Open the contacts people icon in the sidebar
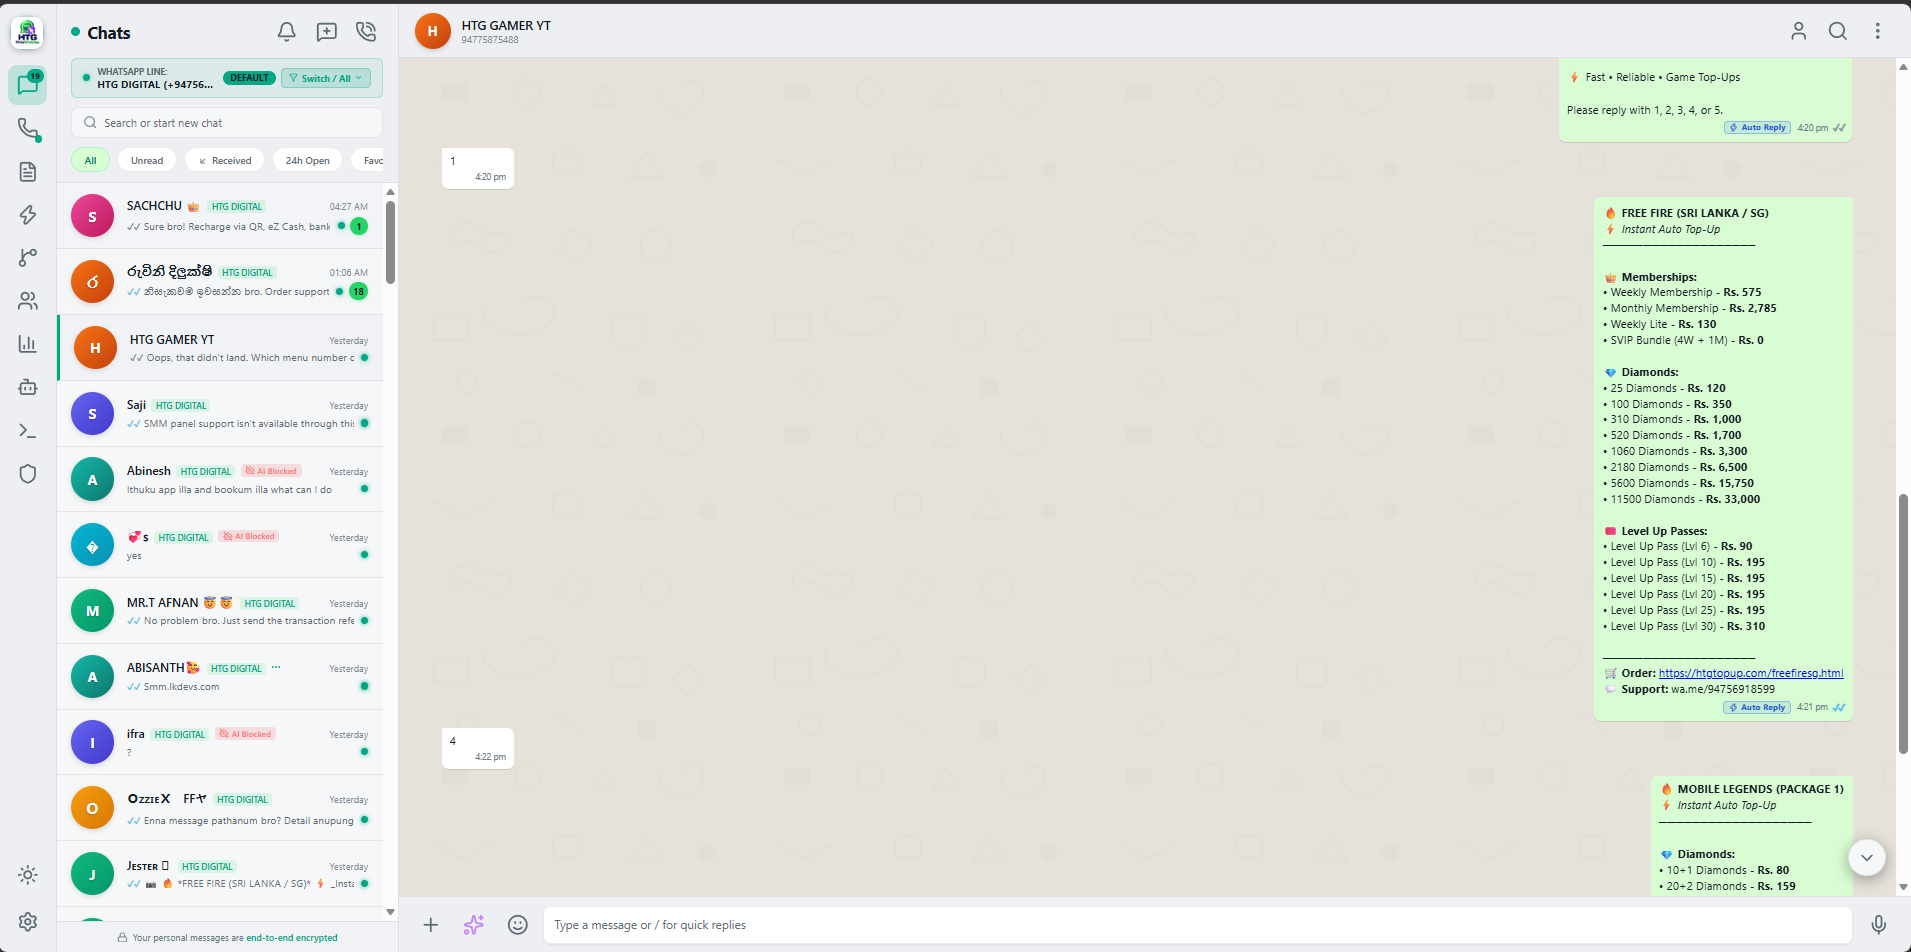The width and height of the screenshot is (1911, 952). pos(28,301)
